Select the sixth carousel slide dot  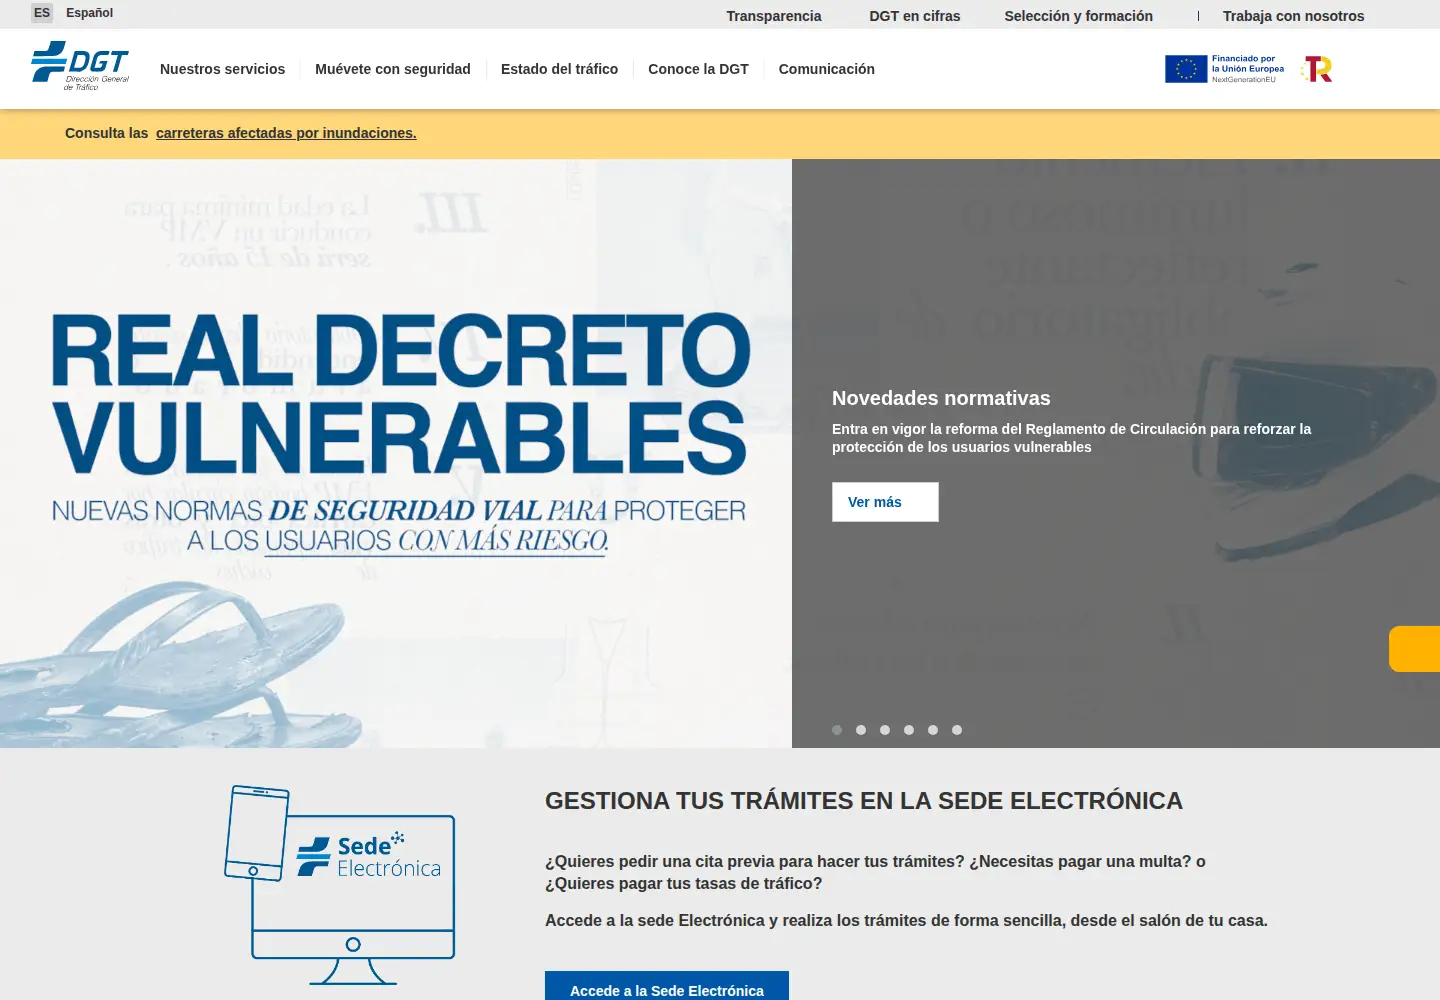[957, 730]
